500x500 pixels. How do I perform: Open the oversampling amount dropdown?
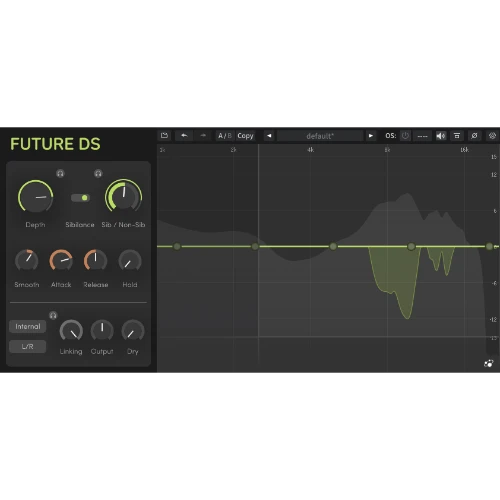point(422,136)
